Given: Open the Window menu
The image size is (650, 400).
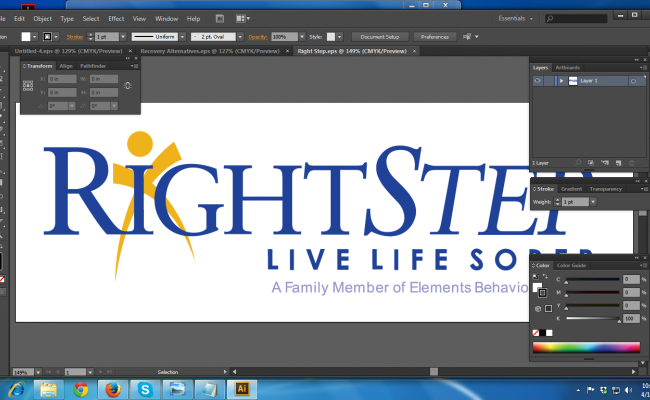Looking at the screenshot, I should (166, 19).
